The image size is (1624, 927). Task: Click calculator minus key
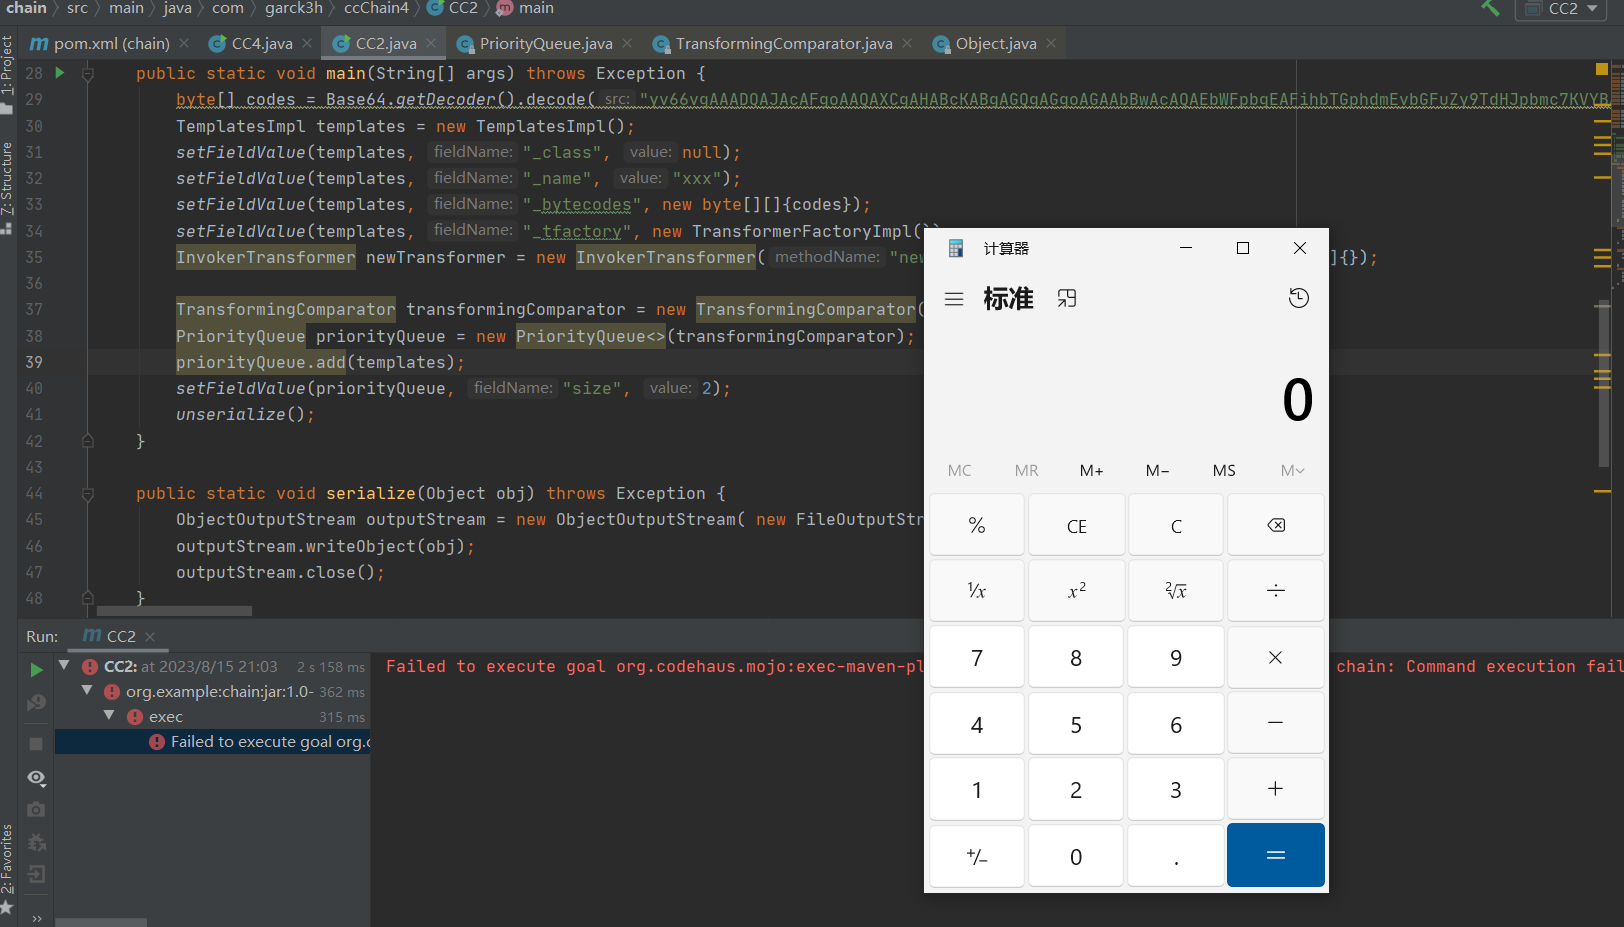pos(1276,723)
